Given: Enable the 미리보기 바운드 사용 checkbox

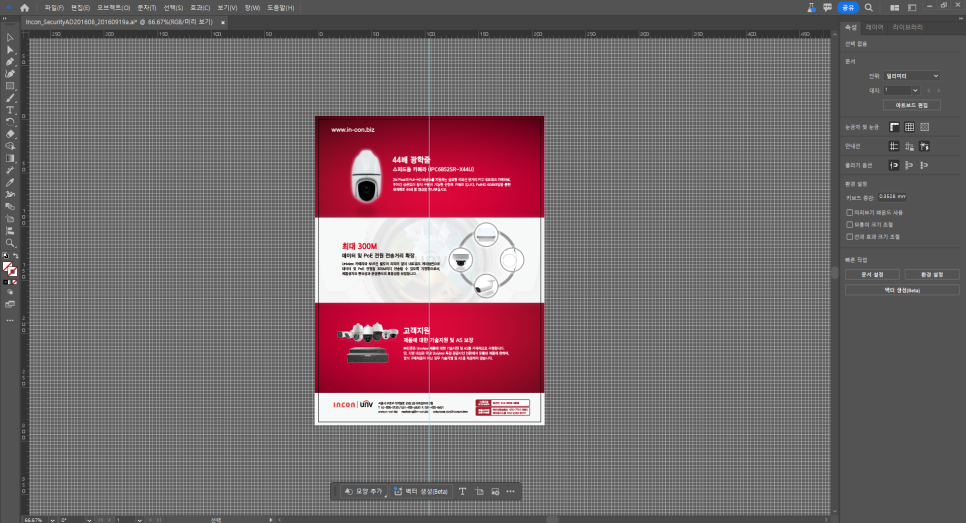Looking at the screenshot, I should tap(850, 213).
